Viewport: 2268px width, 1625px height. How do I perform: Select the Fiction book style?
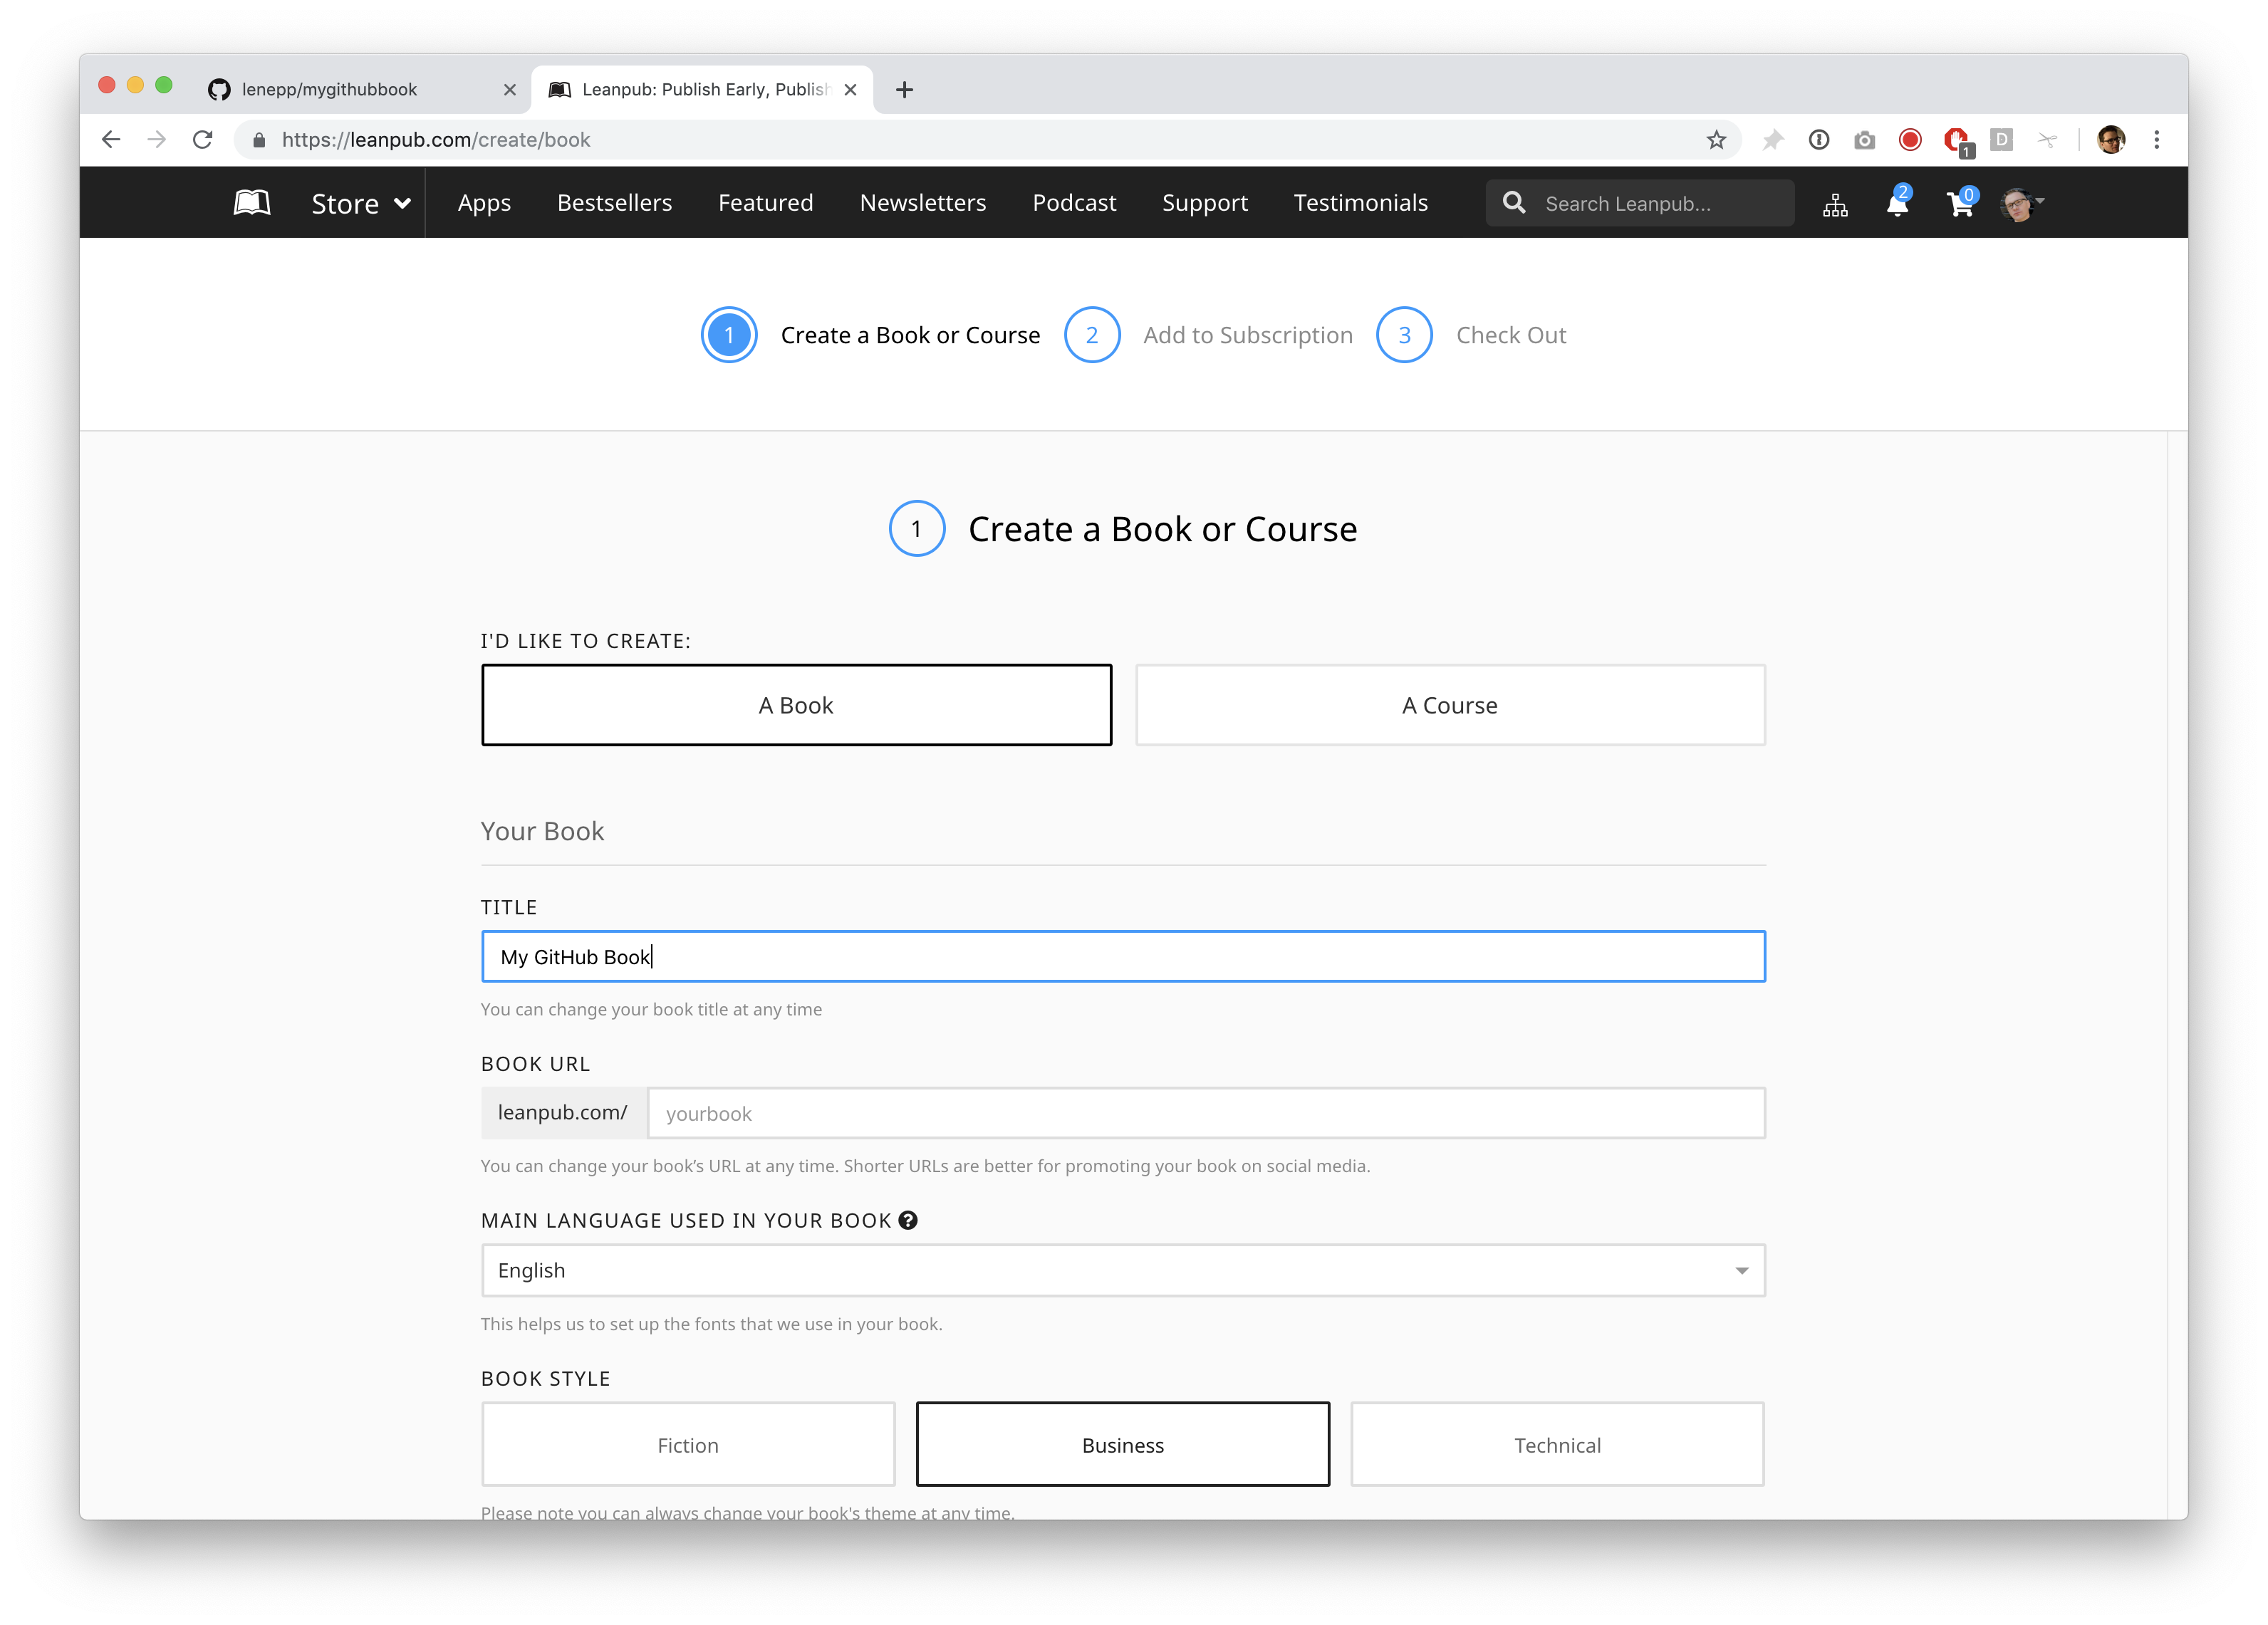coord(688,1445)
